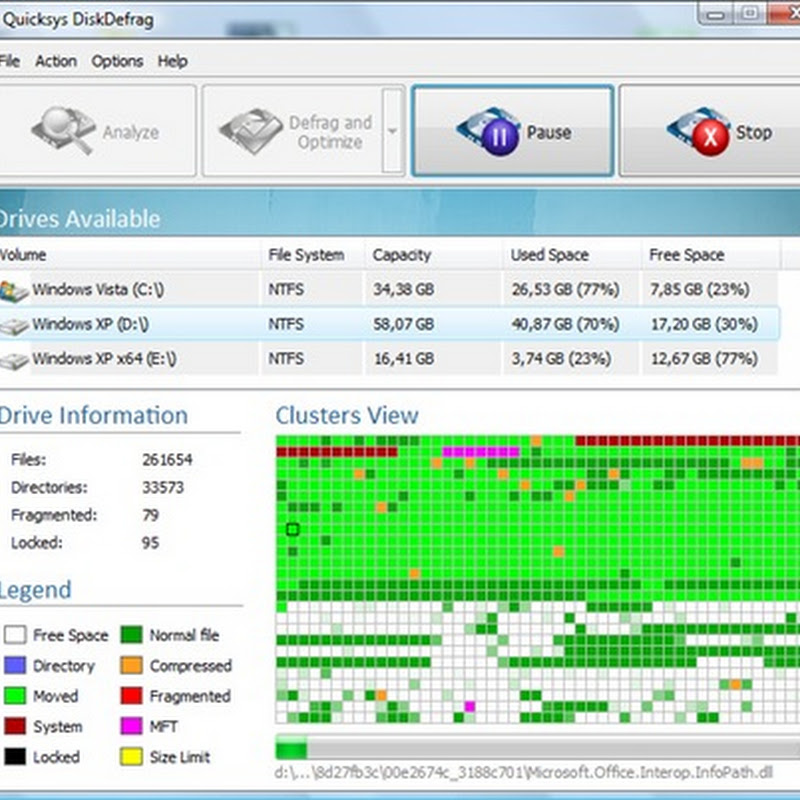
Task: Click the Compressed orange legend swatch
Action: click(132, 665)
